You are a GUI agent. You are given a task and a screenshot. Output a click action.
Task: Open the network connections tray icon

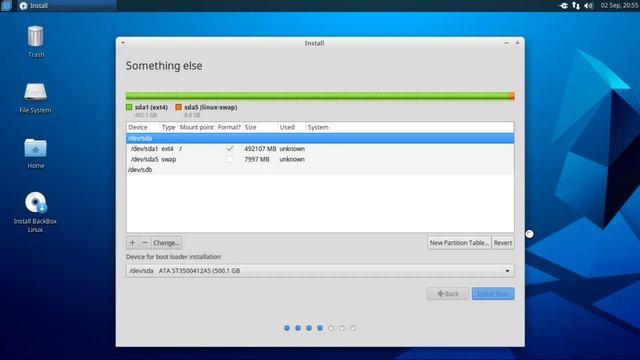[x=576, y=5]
